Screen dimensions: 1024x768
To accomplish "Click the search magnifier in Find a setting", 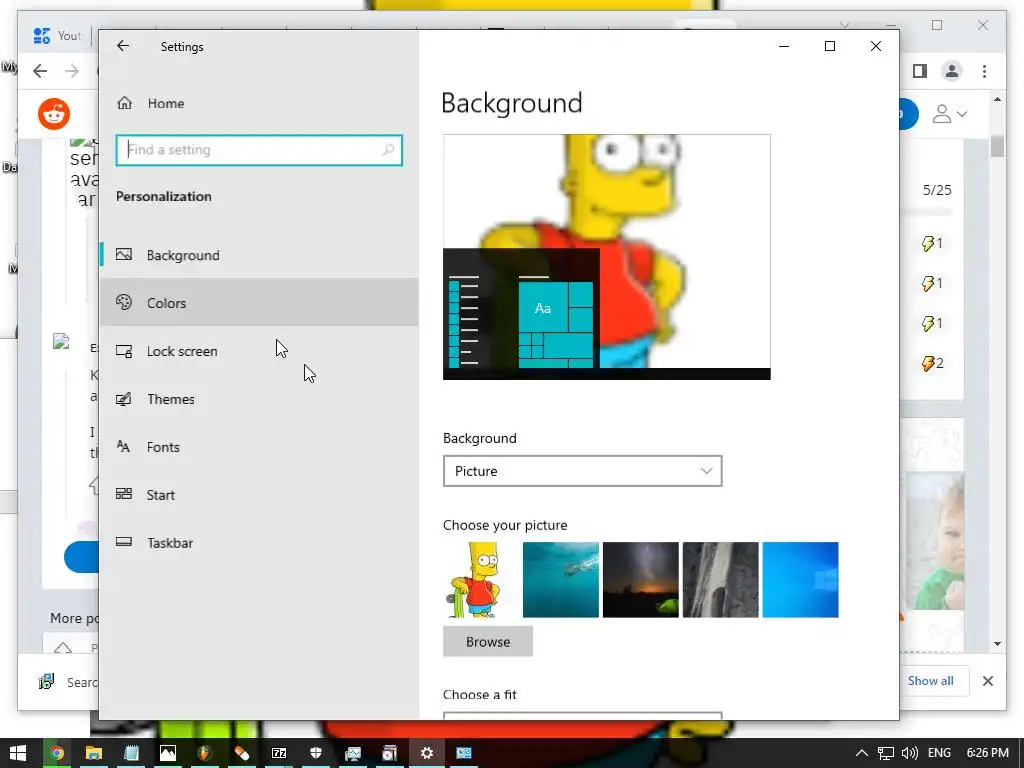I will pyautogui.click(x=388, y=150).
